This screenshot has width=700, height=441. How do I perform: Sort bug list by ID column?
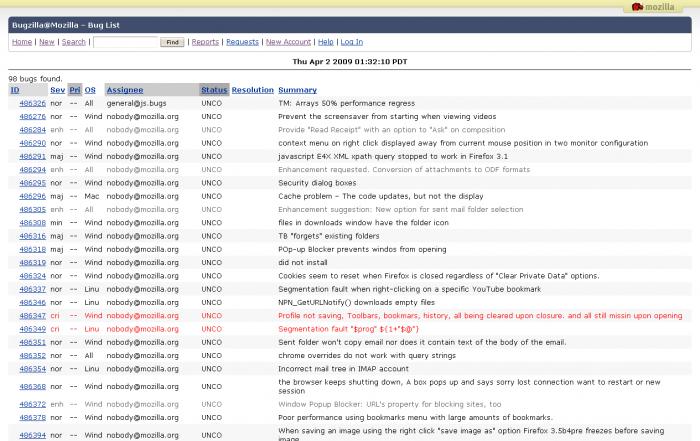(15, 90)
